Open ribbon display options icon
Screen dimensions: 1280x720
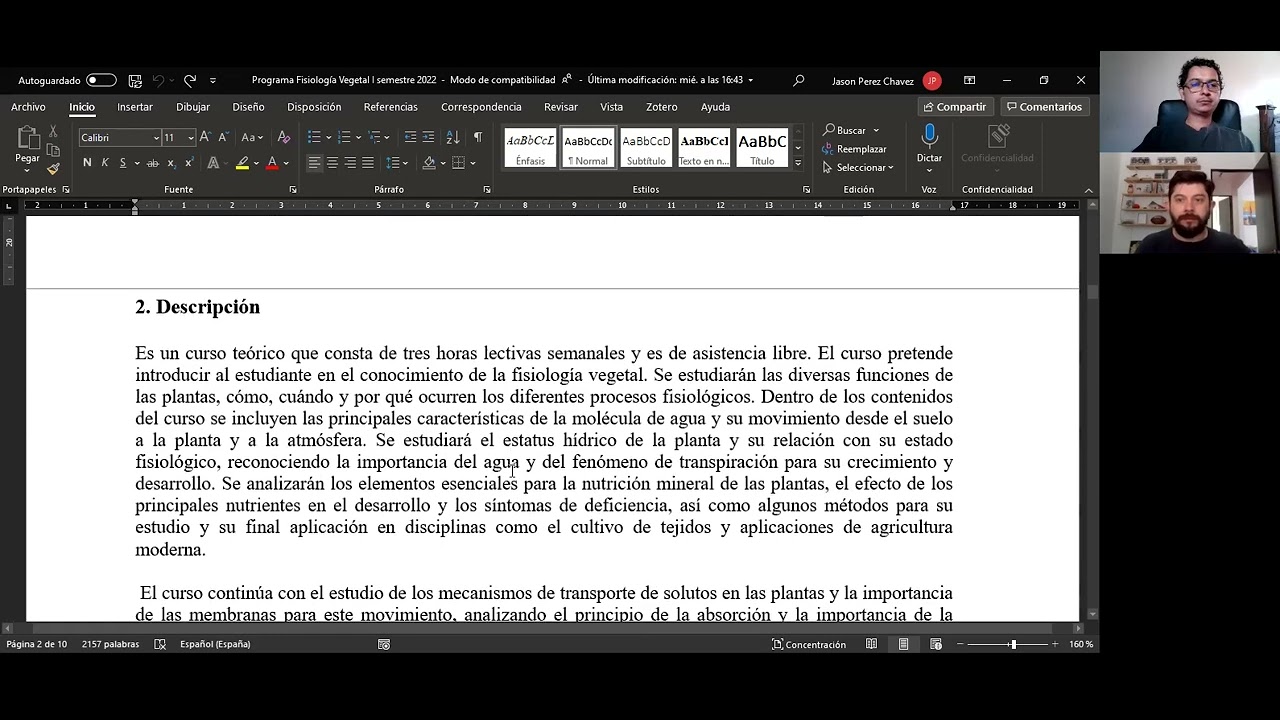[x=969, y=80]
